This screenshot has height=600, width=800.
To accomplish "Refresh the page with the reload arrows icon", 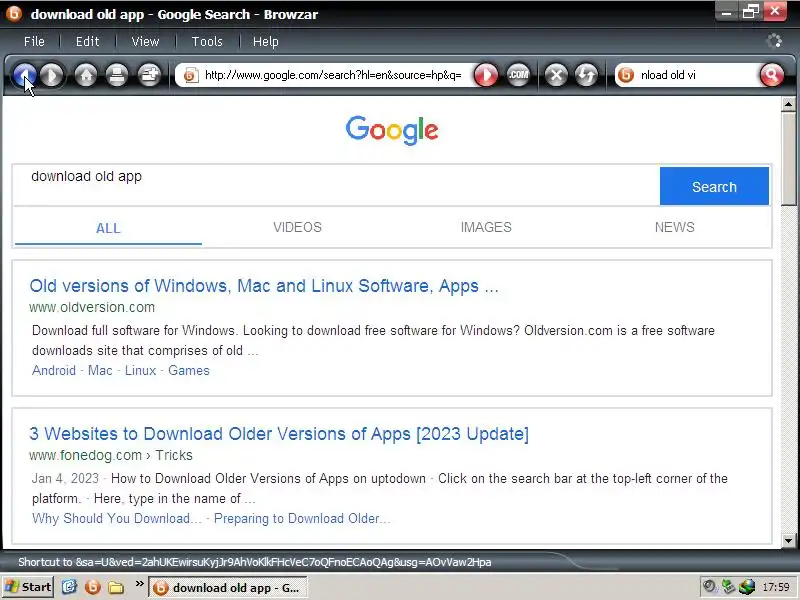I will 586,76.
